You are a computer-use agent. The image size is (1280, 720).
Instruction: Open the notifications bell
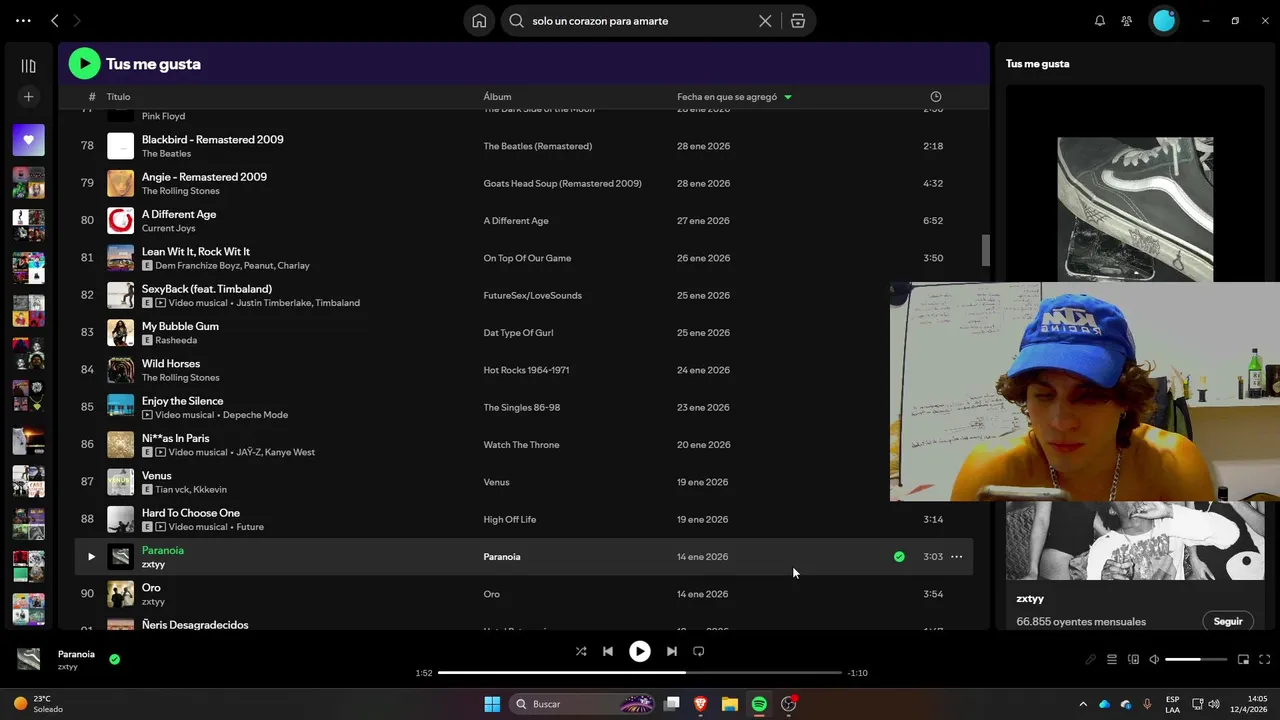click(1100, 21)
